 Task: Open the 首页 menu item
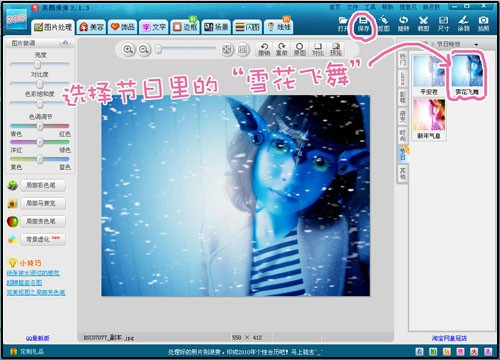point(334,7)
